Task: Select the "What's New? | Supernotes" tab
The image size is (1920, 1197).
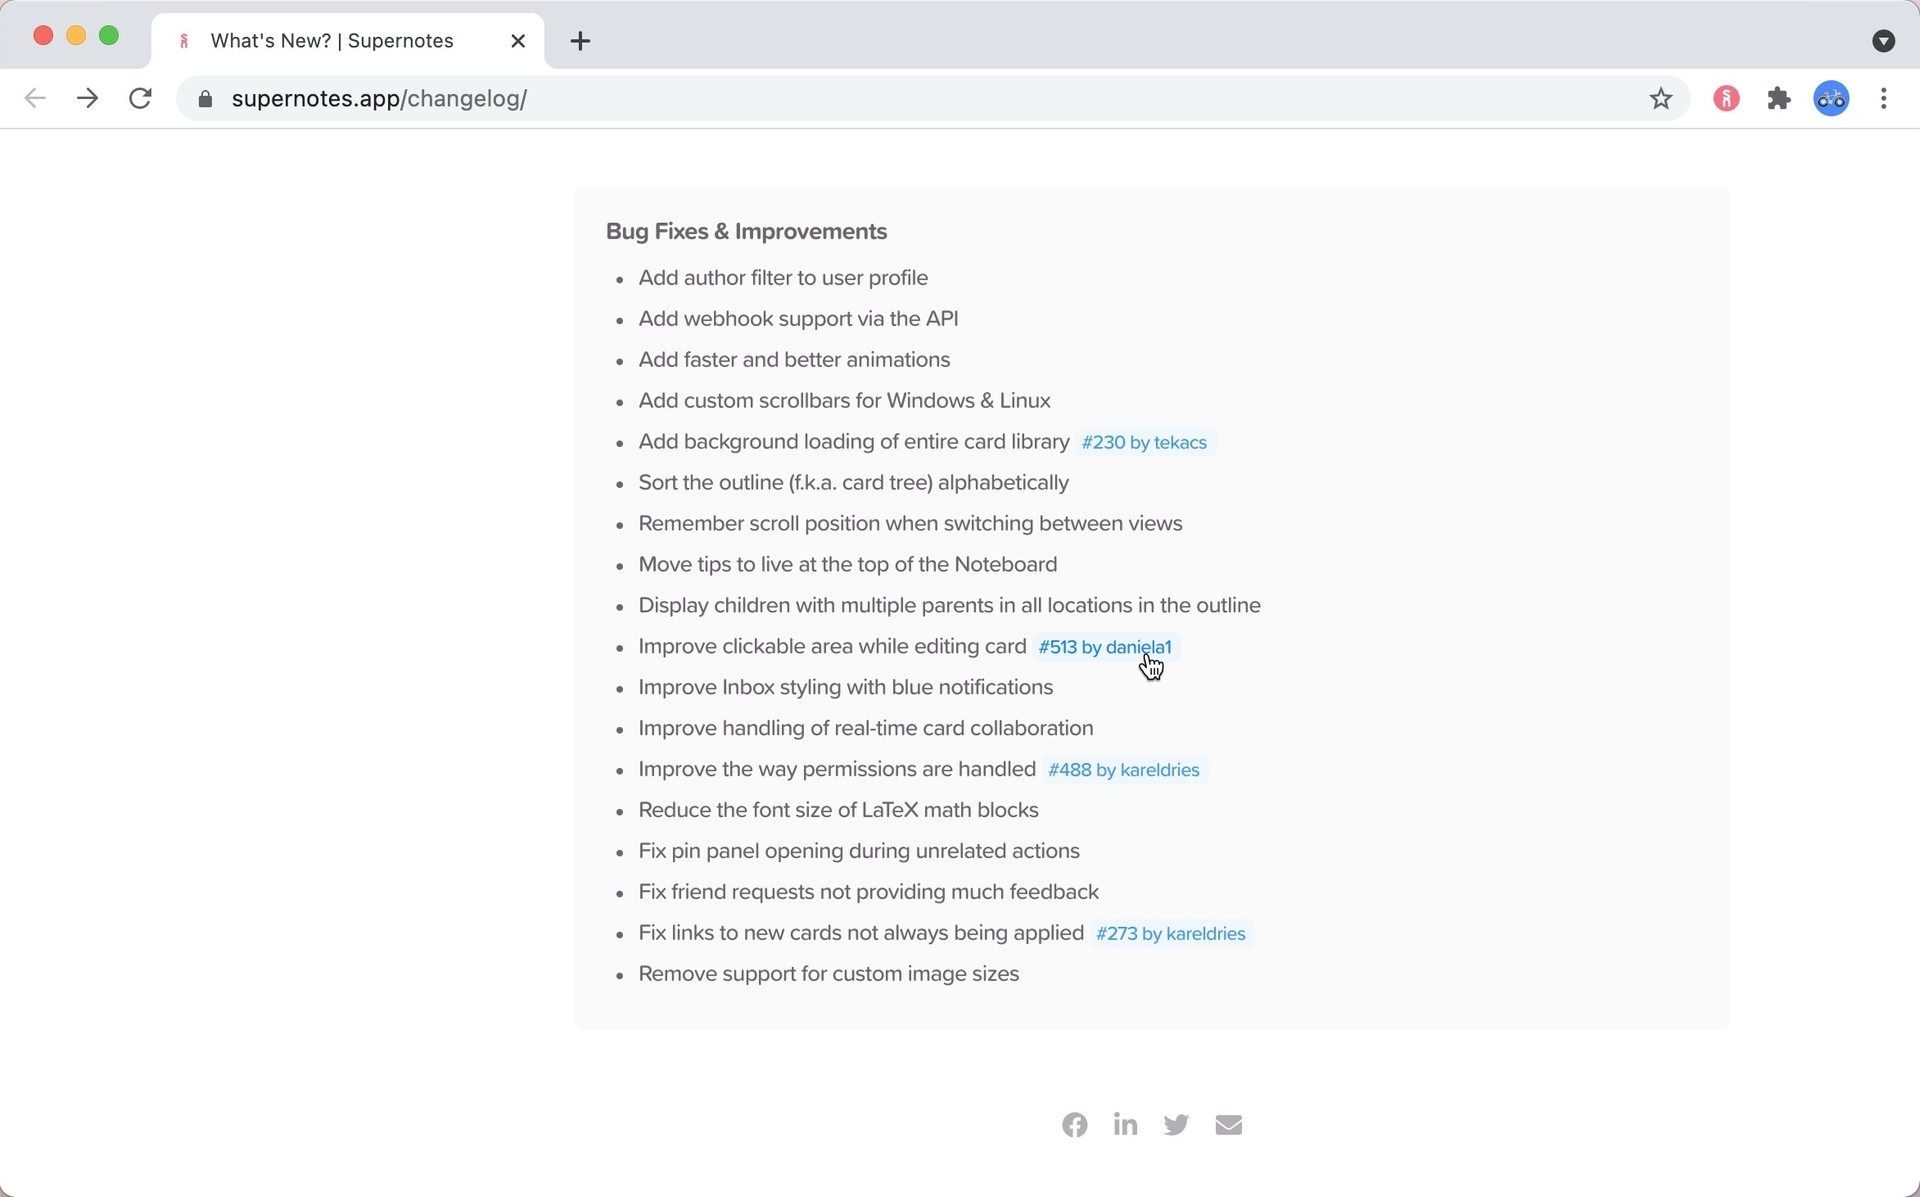Action: click(x=330, y=41)
